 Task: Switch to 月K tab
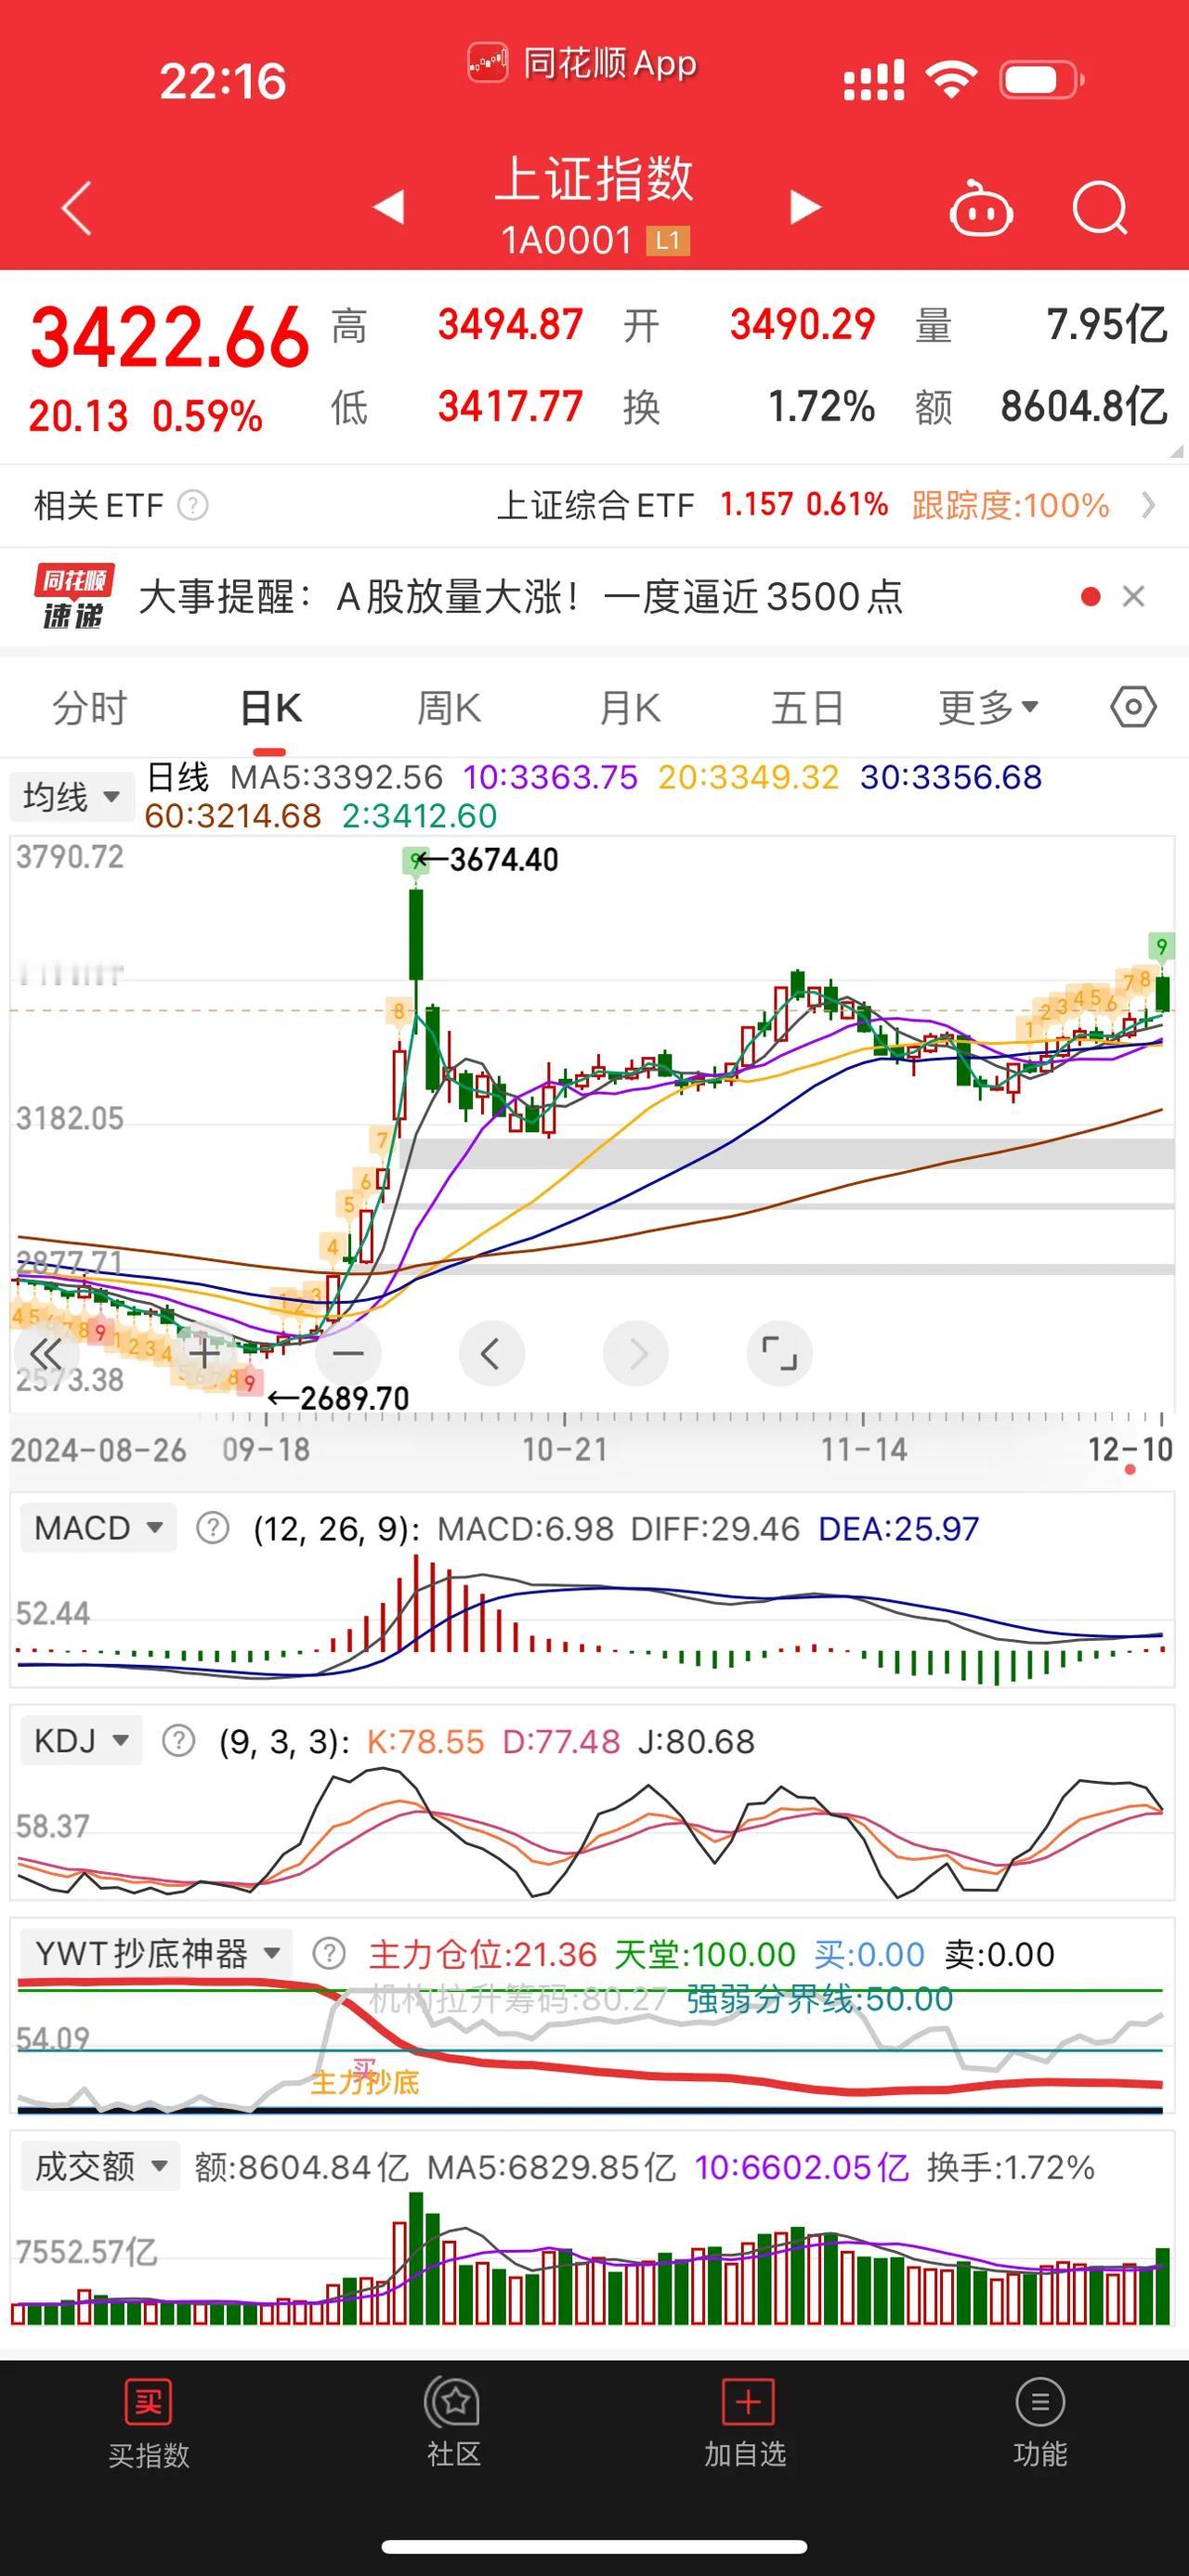(629, 708)
